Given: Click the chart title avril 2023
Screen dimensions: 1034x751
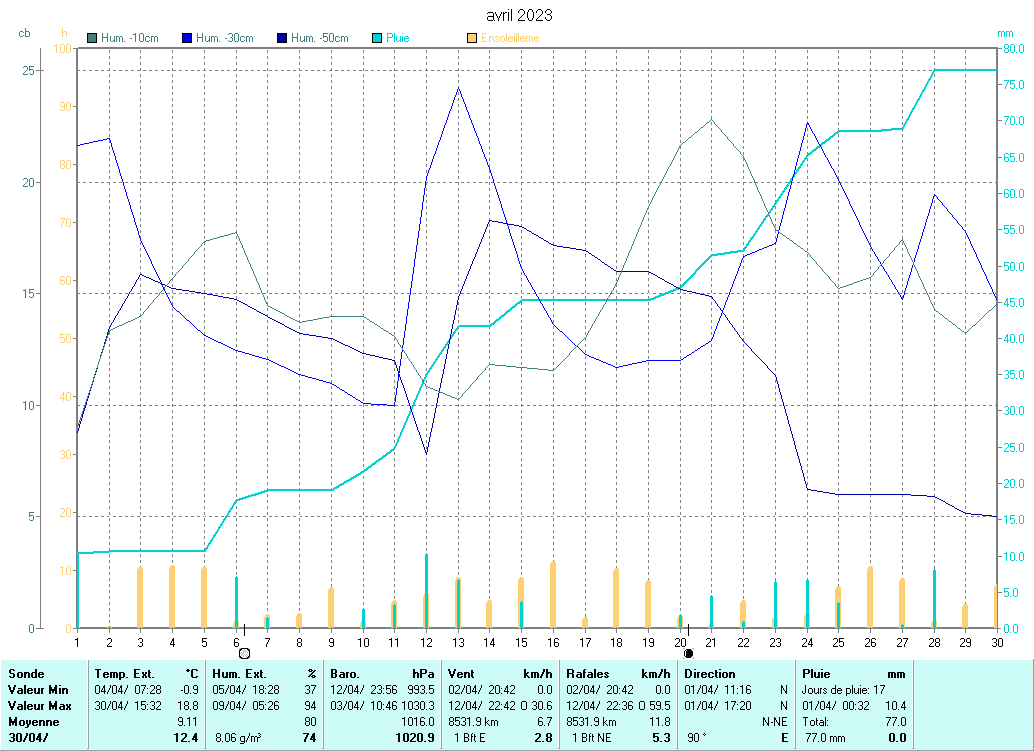Looking at the screenshot, I should 518,16.
